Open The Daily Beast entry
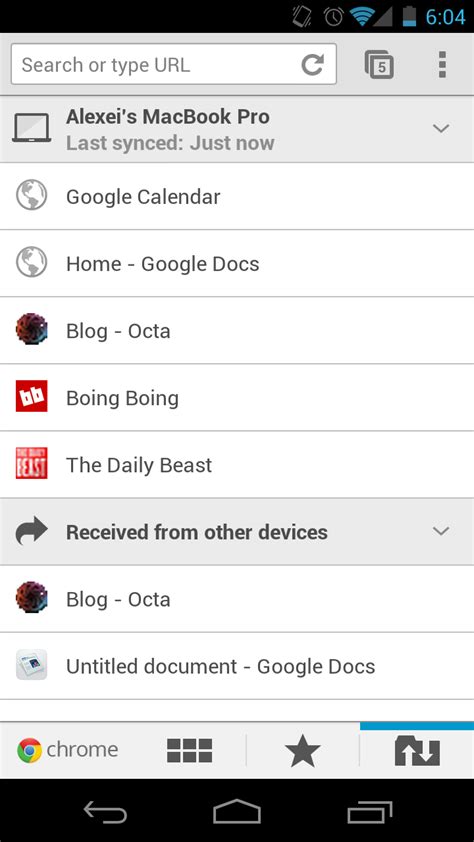Screen dimensions: 474x842 [x=237, y=465]
